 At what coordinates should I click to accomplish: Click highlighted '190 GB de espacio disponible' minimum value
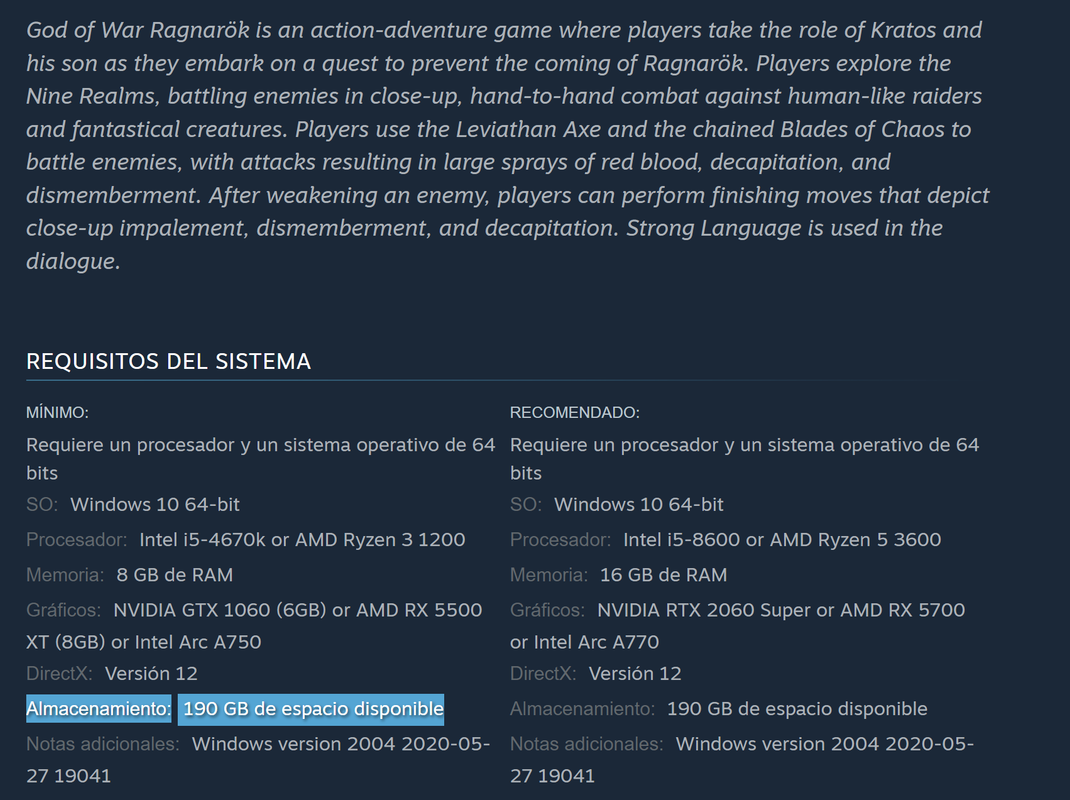pyautogui.click(x=311, y=709)
